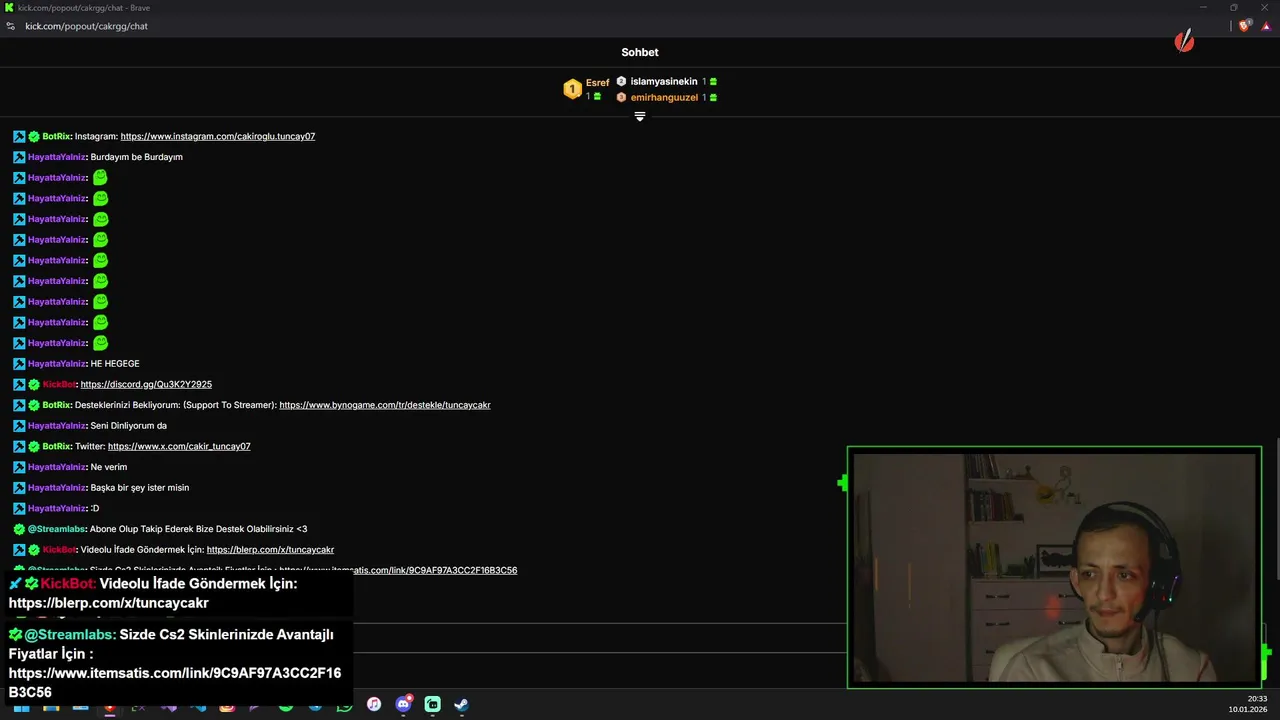This screenshot has width=1280, height=720.
Task: Click HayattaYalniz on 'Seni Dinliyorum da' message
Action: click(x=57, y=426)
